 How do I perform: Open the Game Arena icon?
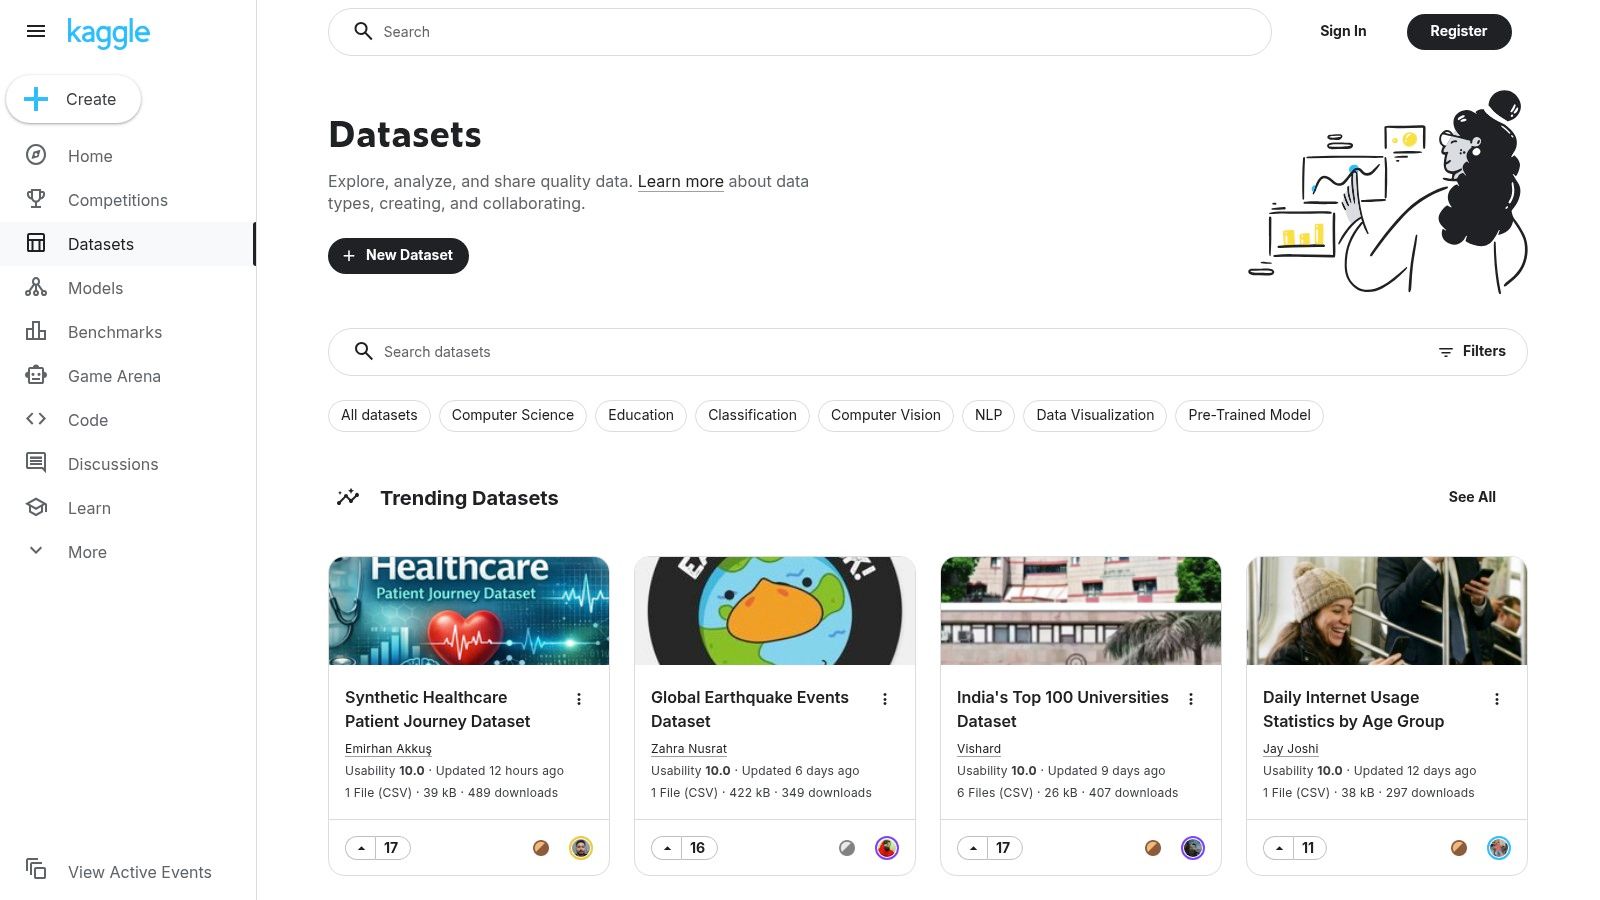coord(36,376)
